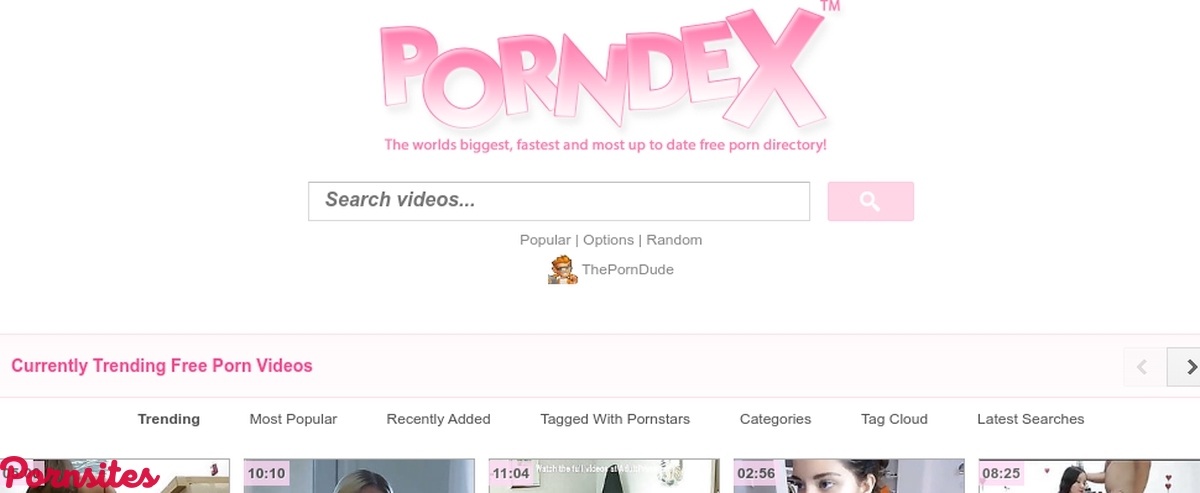Image resolution: width=1200 pixels, height=493 pixels.
Task: Switch to the Most Popular tab
Action: point(293,419)
